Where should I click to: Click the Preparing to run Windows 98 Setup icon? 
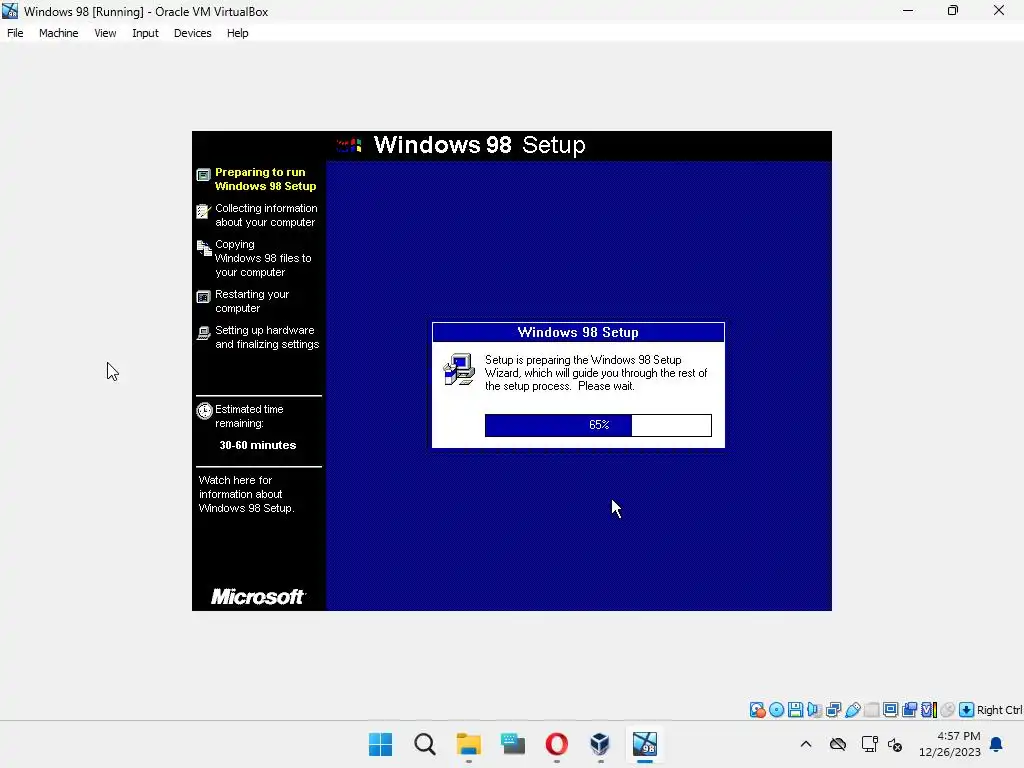(x=204, y=175)
